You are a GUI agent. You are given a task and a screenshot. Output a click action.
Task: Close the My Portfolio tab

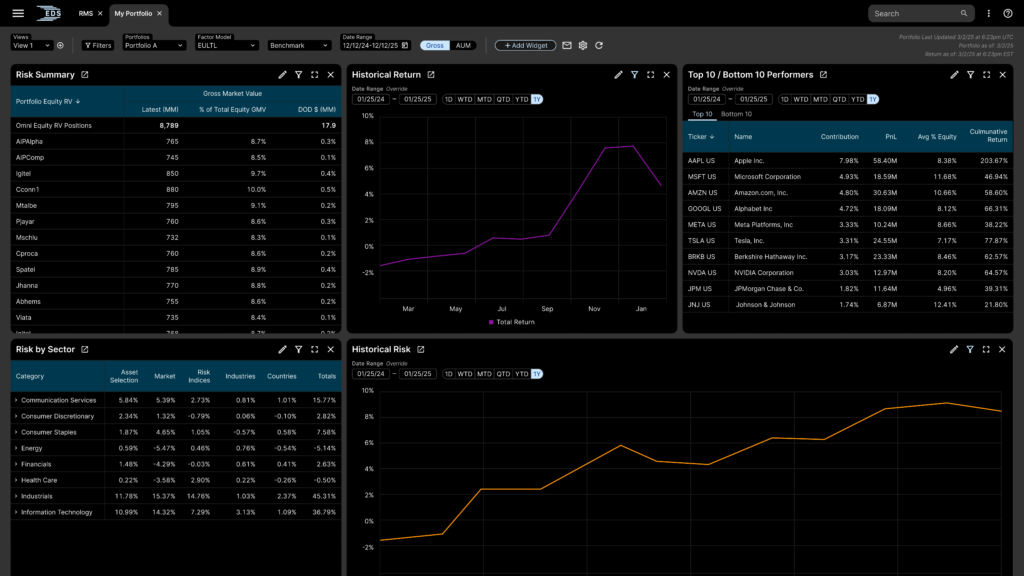pos(159,14)
